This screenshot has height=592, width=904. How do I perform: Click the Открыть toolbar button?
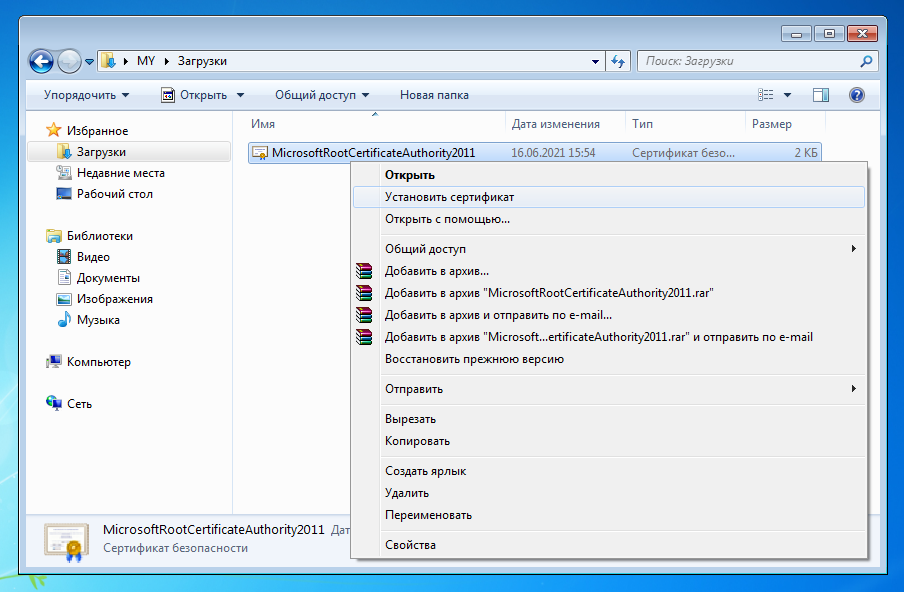click(194, 95)
